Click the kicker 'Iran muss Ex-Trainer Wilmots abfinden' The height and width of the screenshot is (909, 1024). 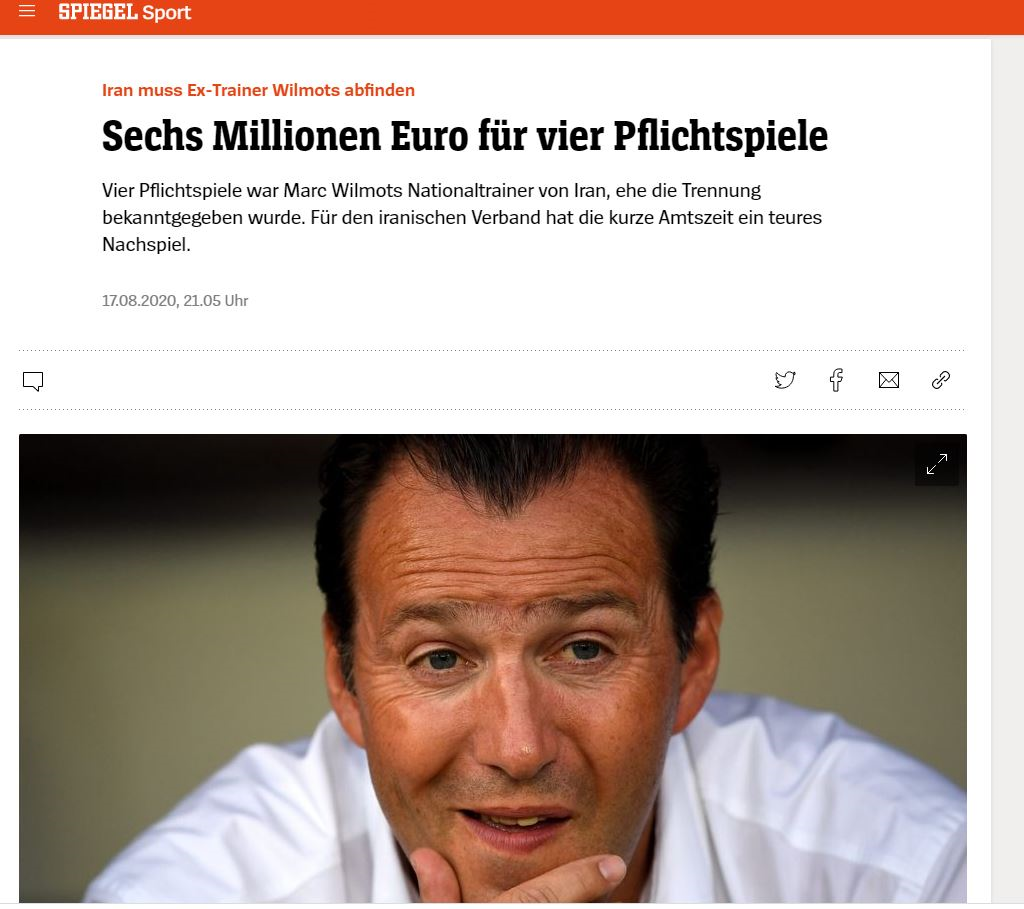point(258,90)
